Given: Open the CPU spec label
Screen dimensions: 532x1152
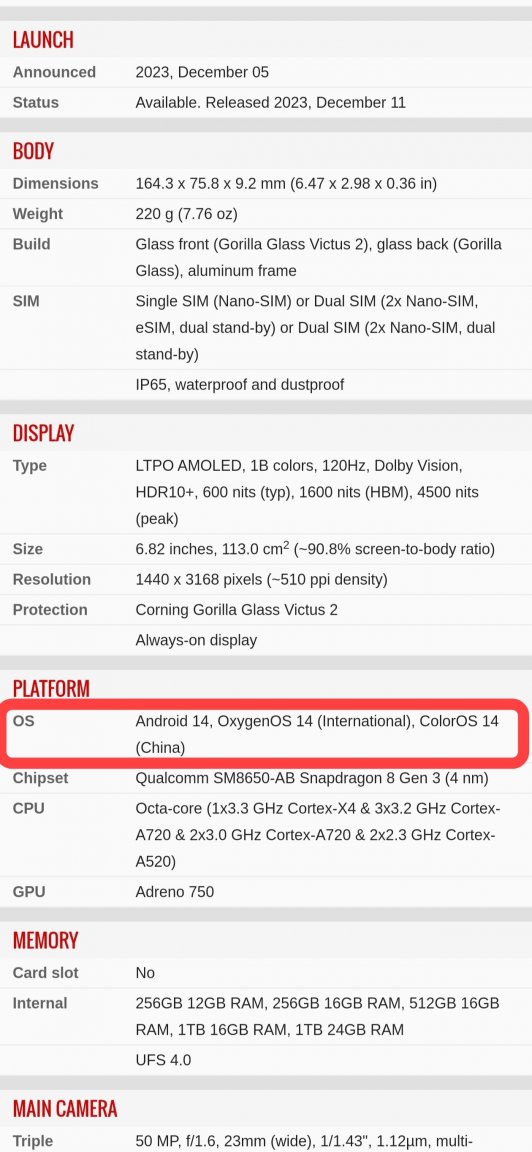Looking at the screenshot, I should click(x=29, y=808).
